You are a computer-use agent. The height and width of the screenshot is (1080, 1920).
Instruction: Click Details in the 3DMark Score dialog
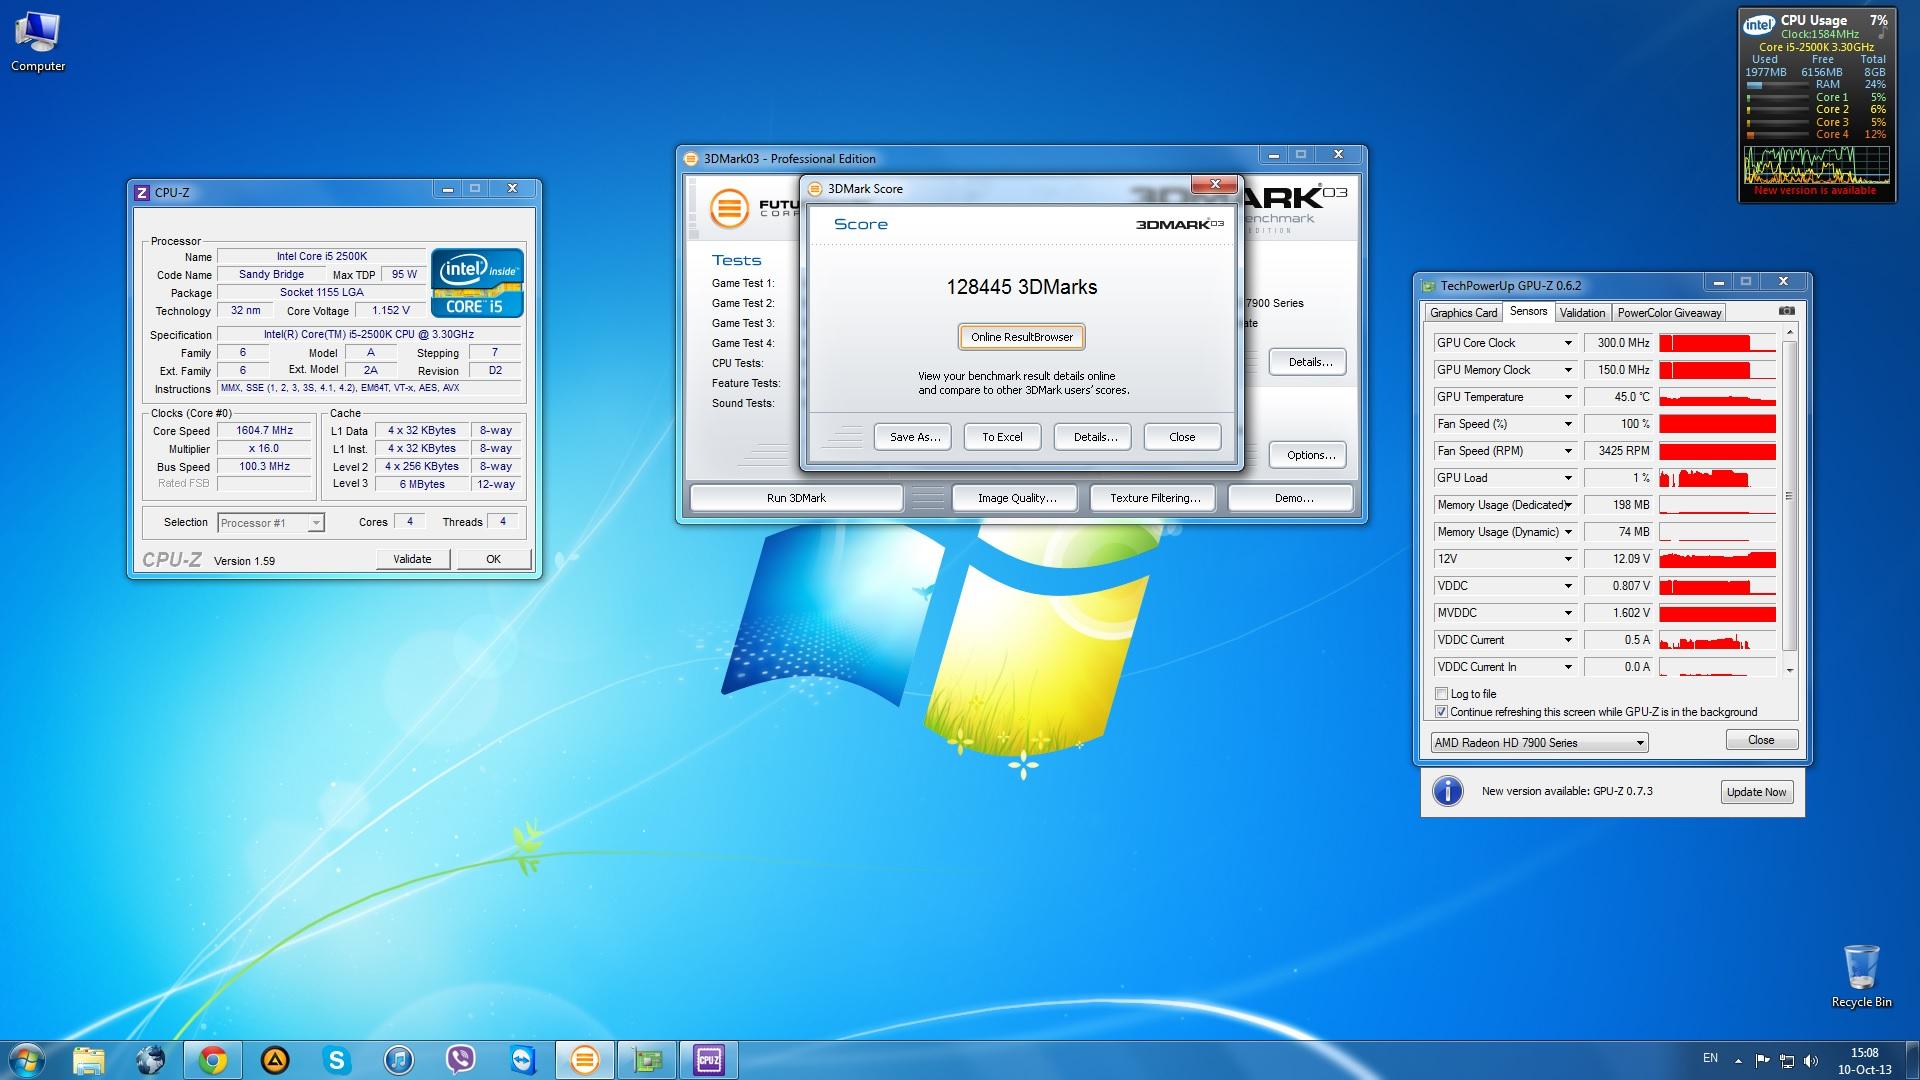point(1095,437)
